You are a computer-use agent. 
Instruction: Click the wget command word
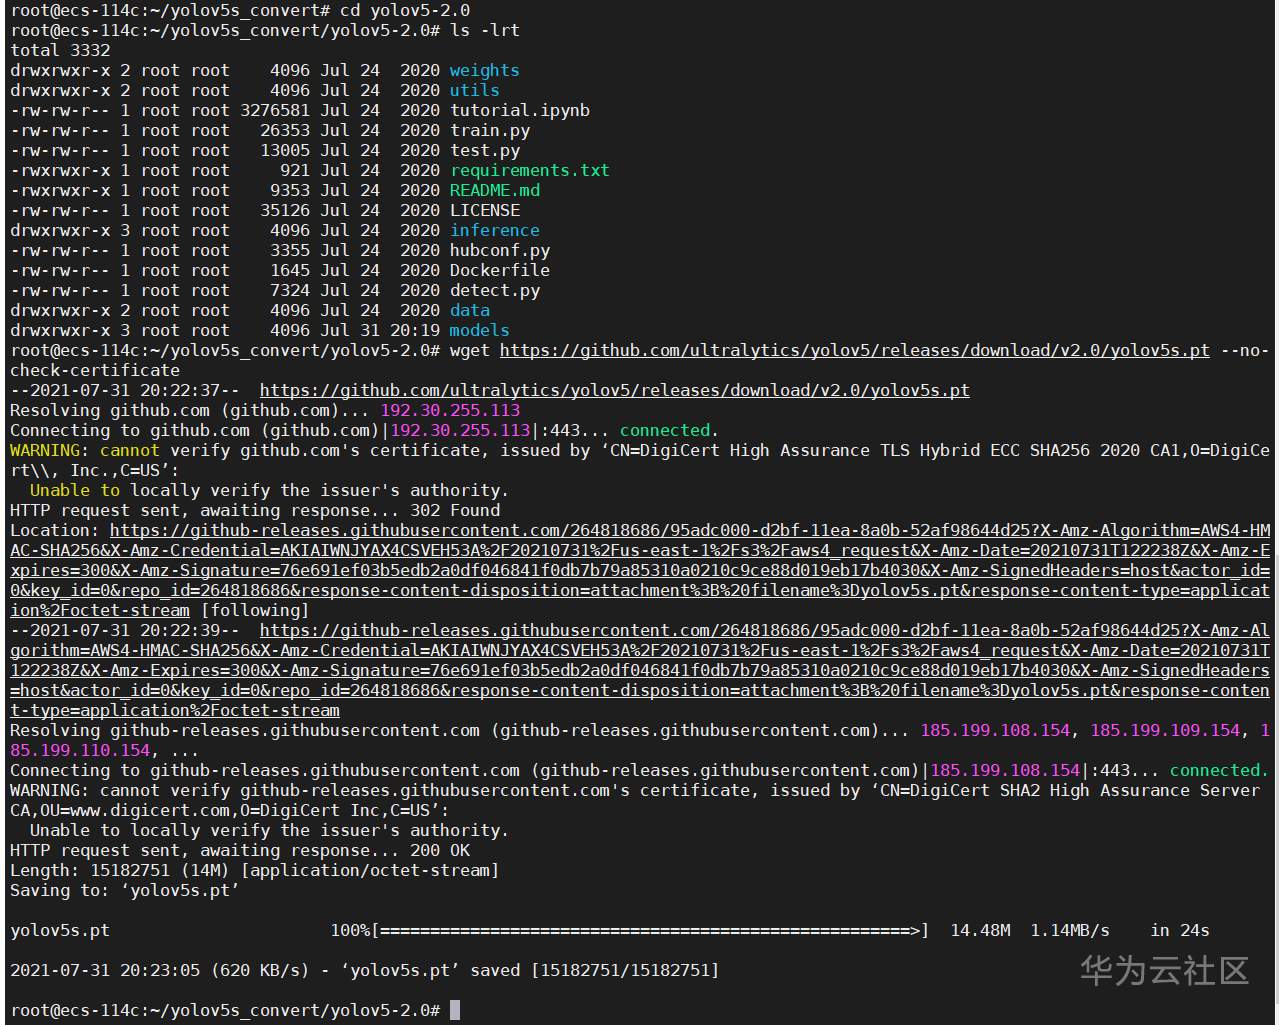(x=469, y=350)
